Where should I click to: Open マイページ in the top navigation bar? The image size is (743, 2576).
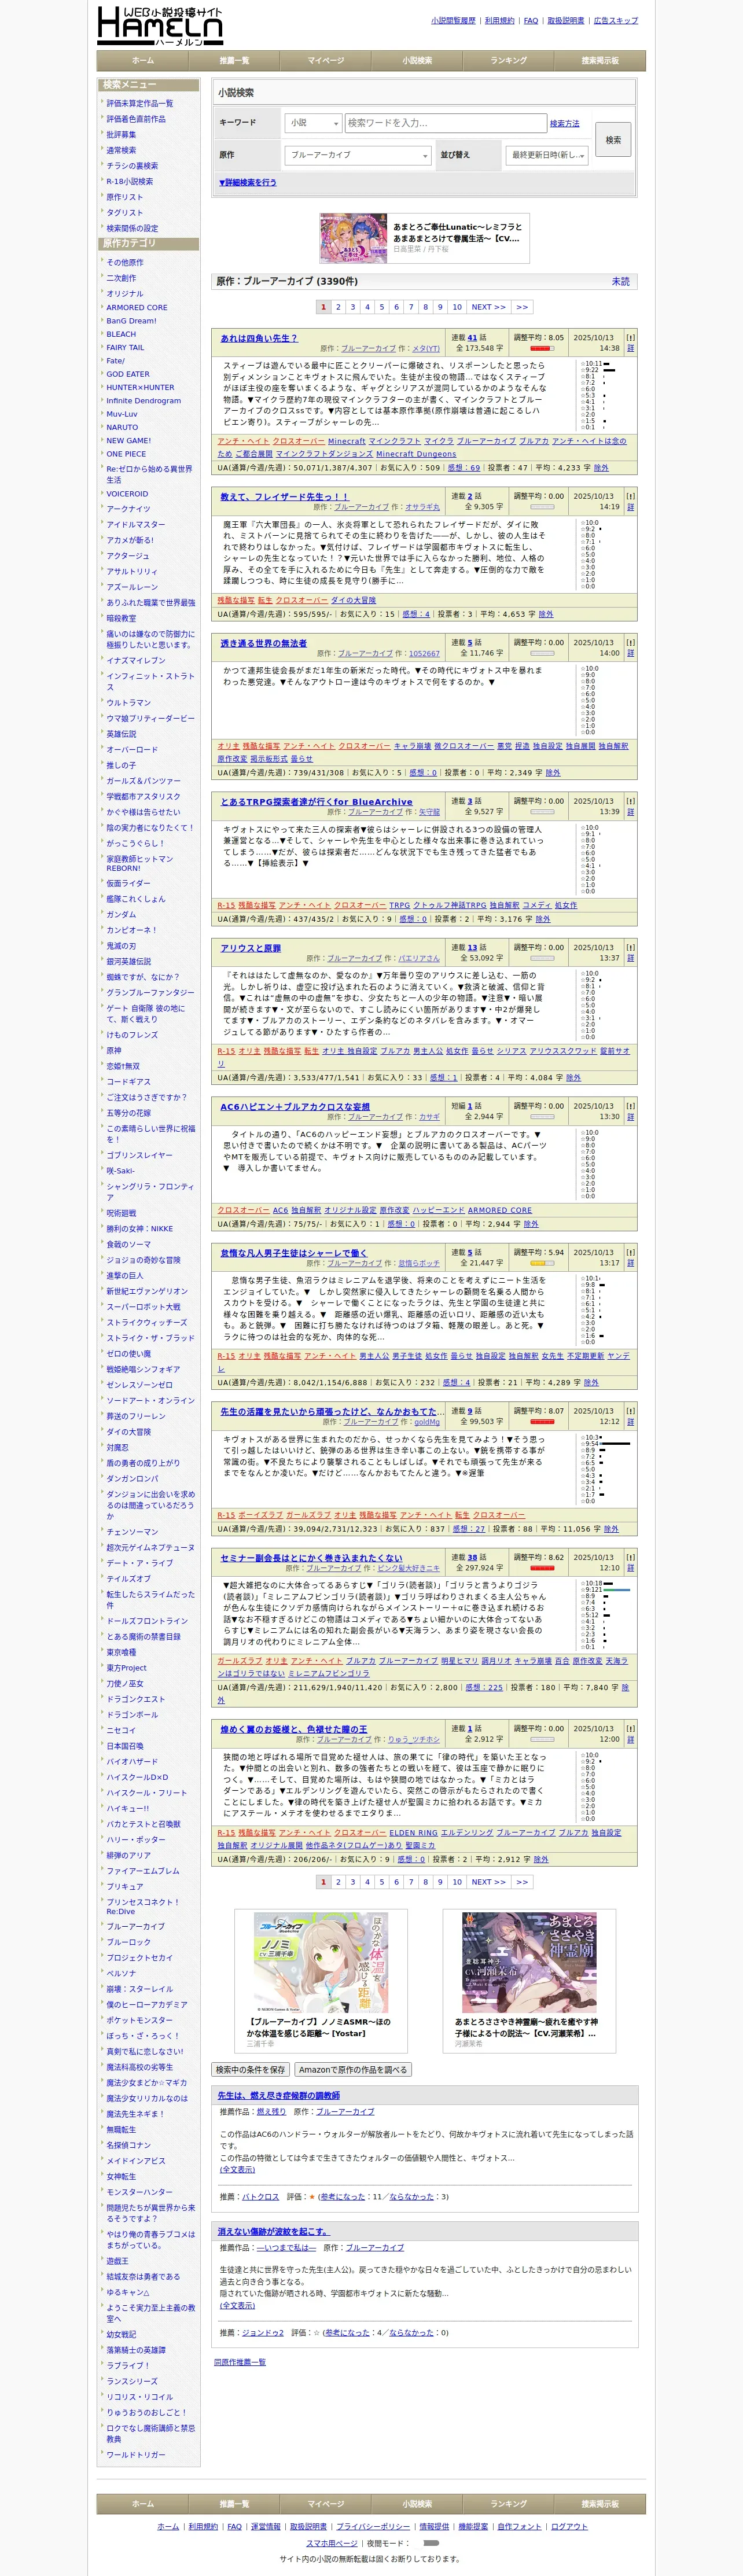pos(326,61)
